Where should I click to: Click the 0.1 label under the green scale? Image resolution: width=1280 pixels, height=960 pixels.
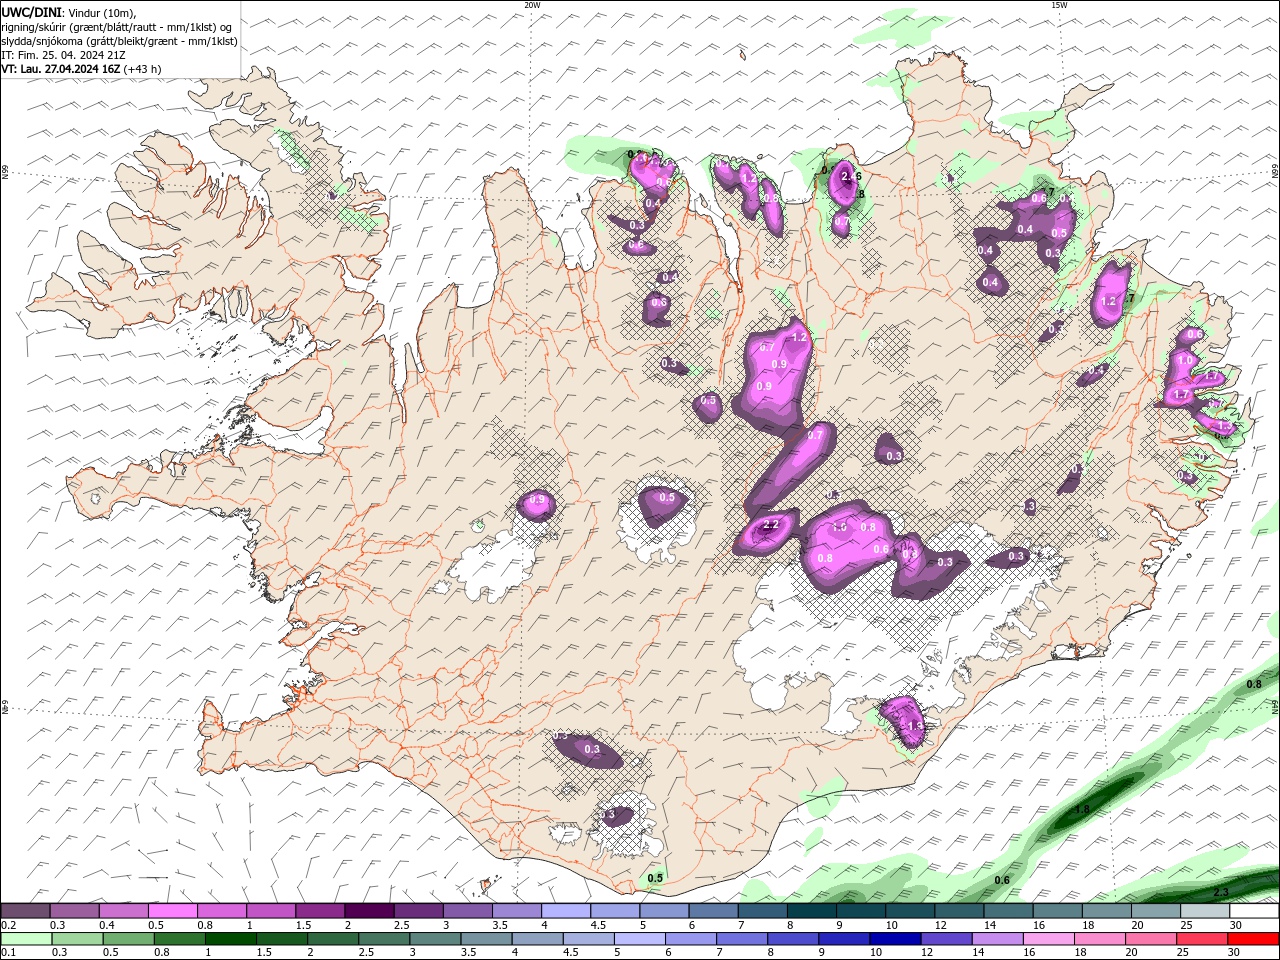click(9, 953)
